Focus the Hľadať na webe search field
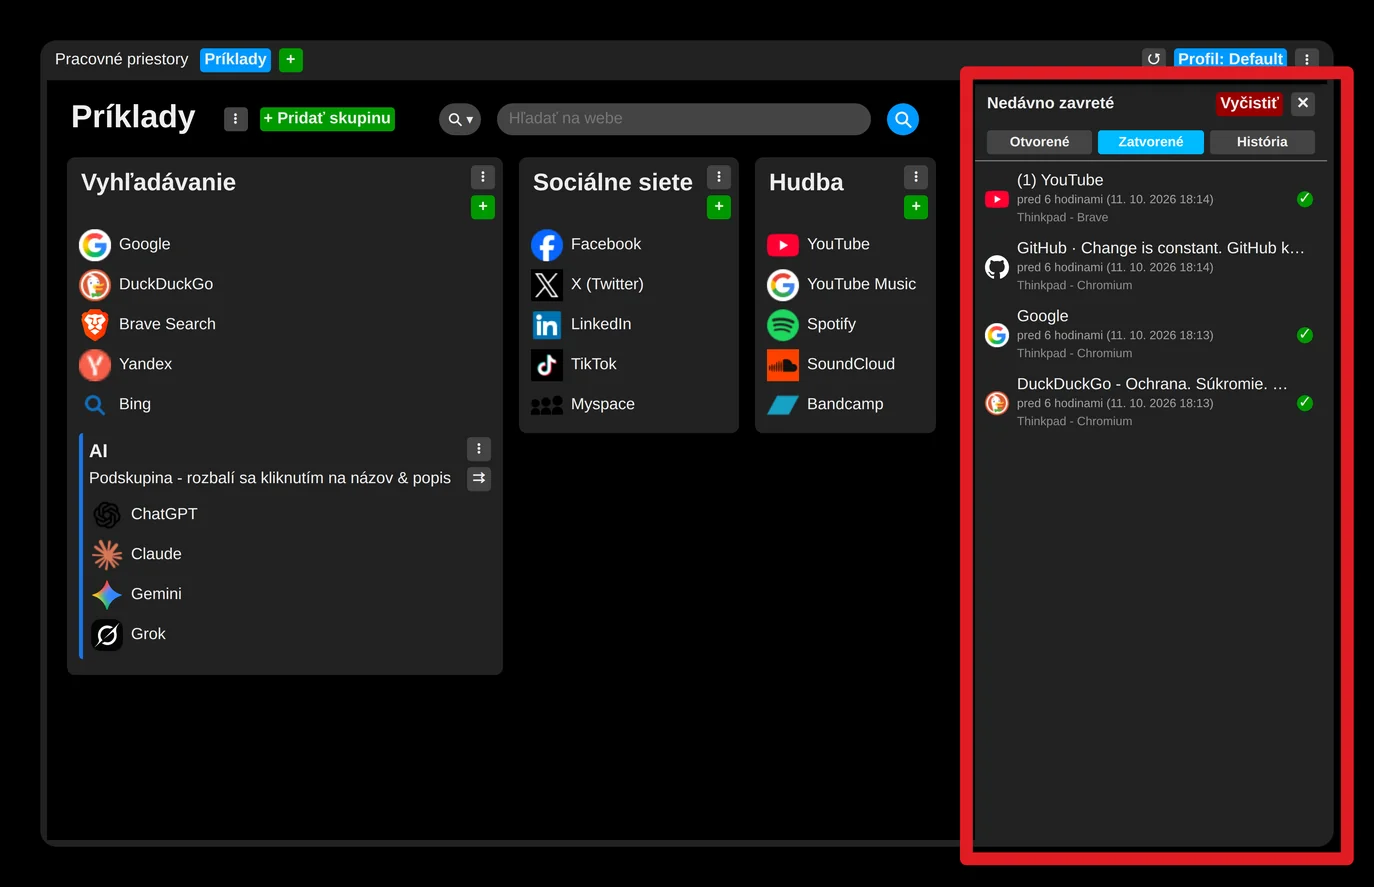The image size is (1374, 887). (684, 119)
